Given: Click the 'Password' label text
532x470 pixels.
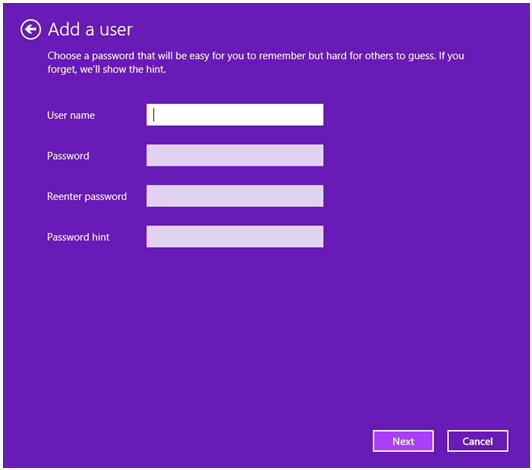Looking at the screenshot, I should tap(68, 156).
